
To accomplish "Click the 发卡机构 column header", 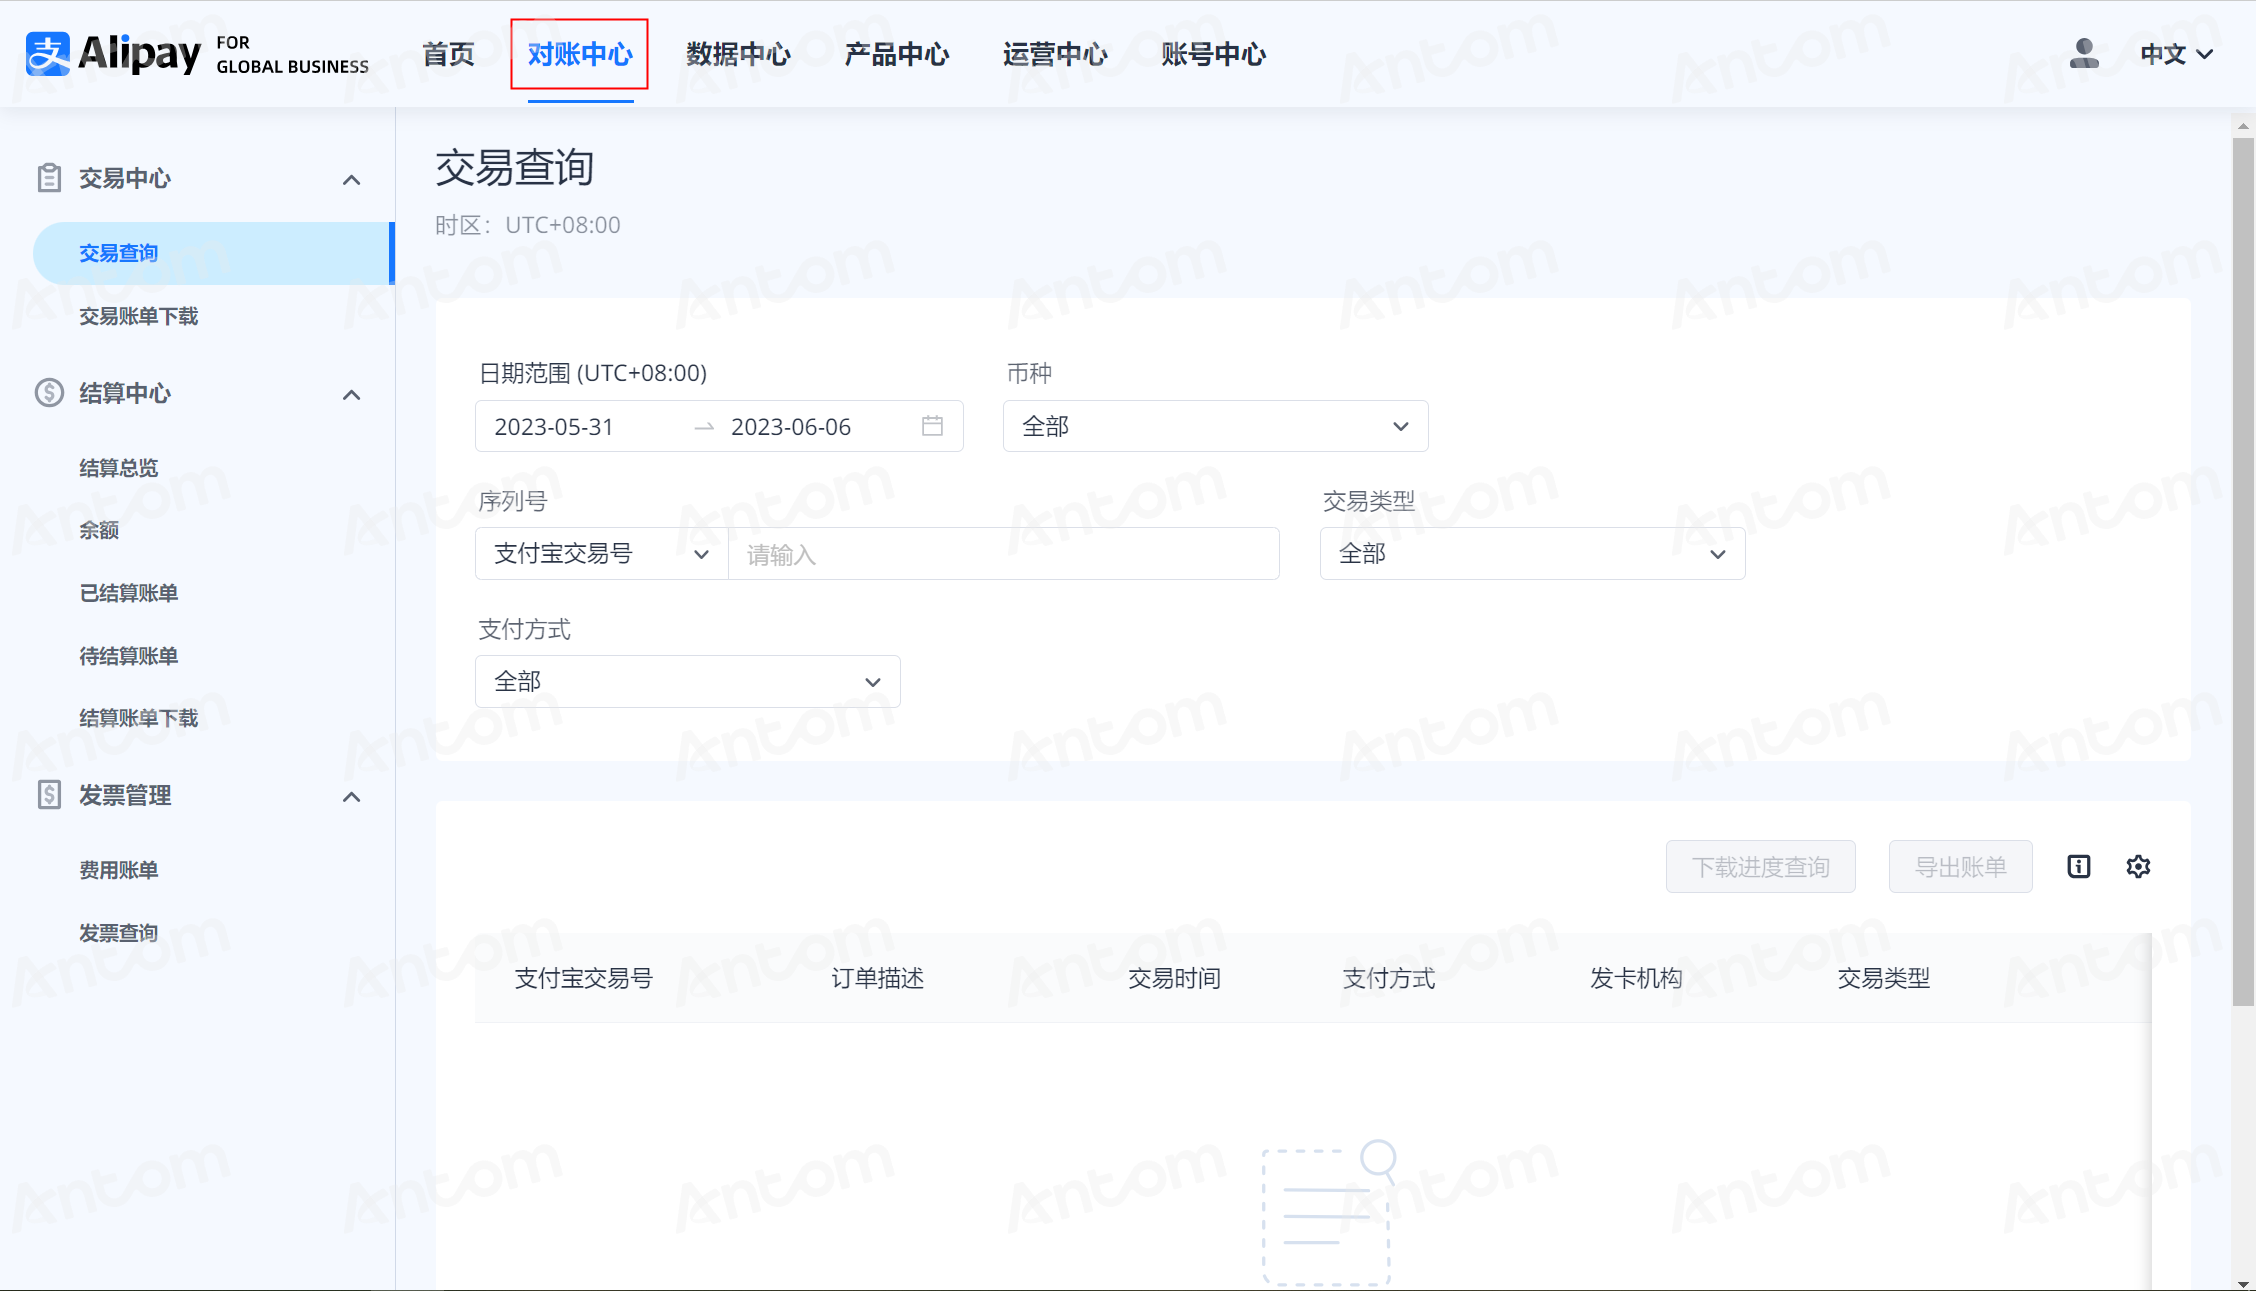I will (1636, 978).
